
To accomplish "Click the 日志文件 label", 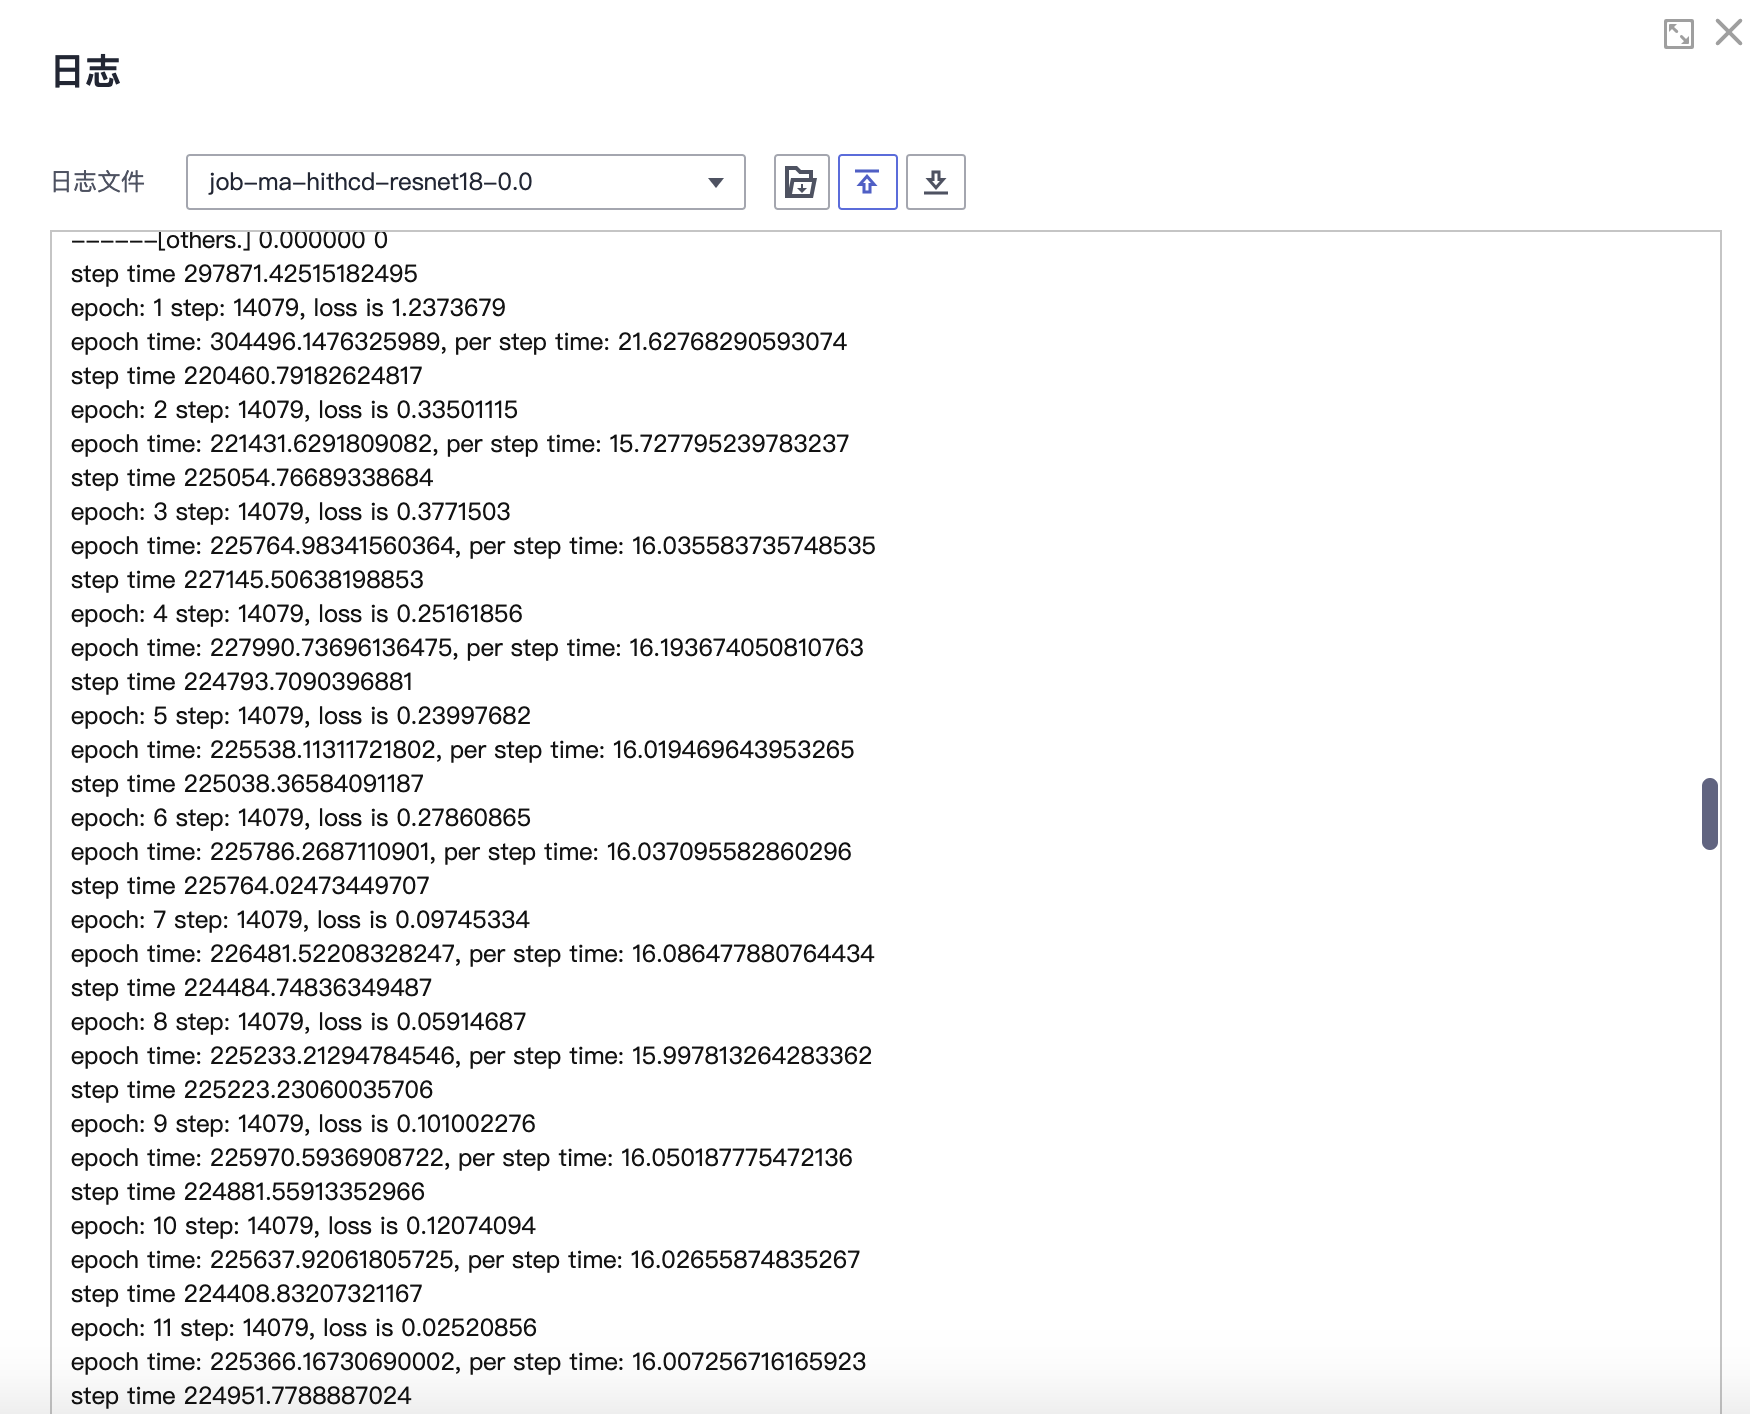I will [x=98, y=182].
